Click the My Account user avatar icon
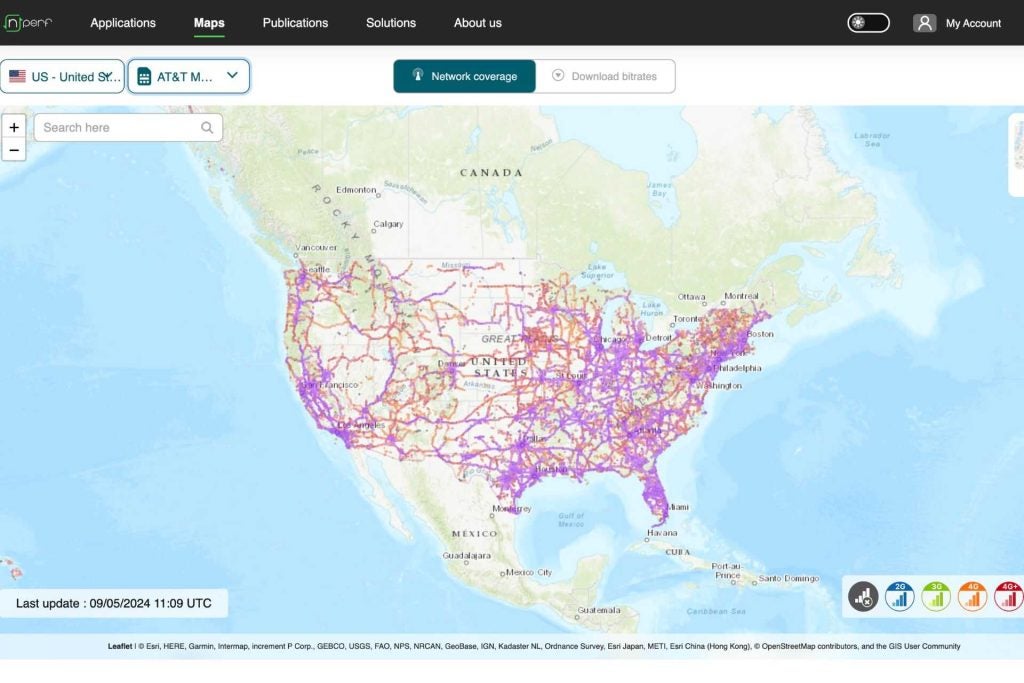The image size is (1024, 683). coord(924,23)
